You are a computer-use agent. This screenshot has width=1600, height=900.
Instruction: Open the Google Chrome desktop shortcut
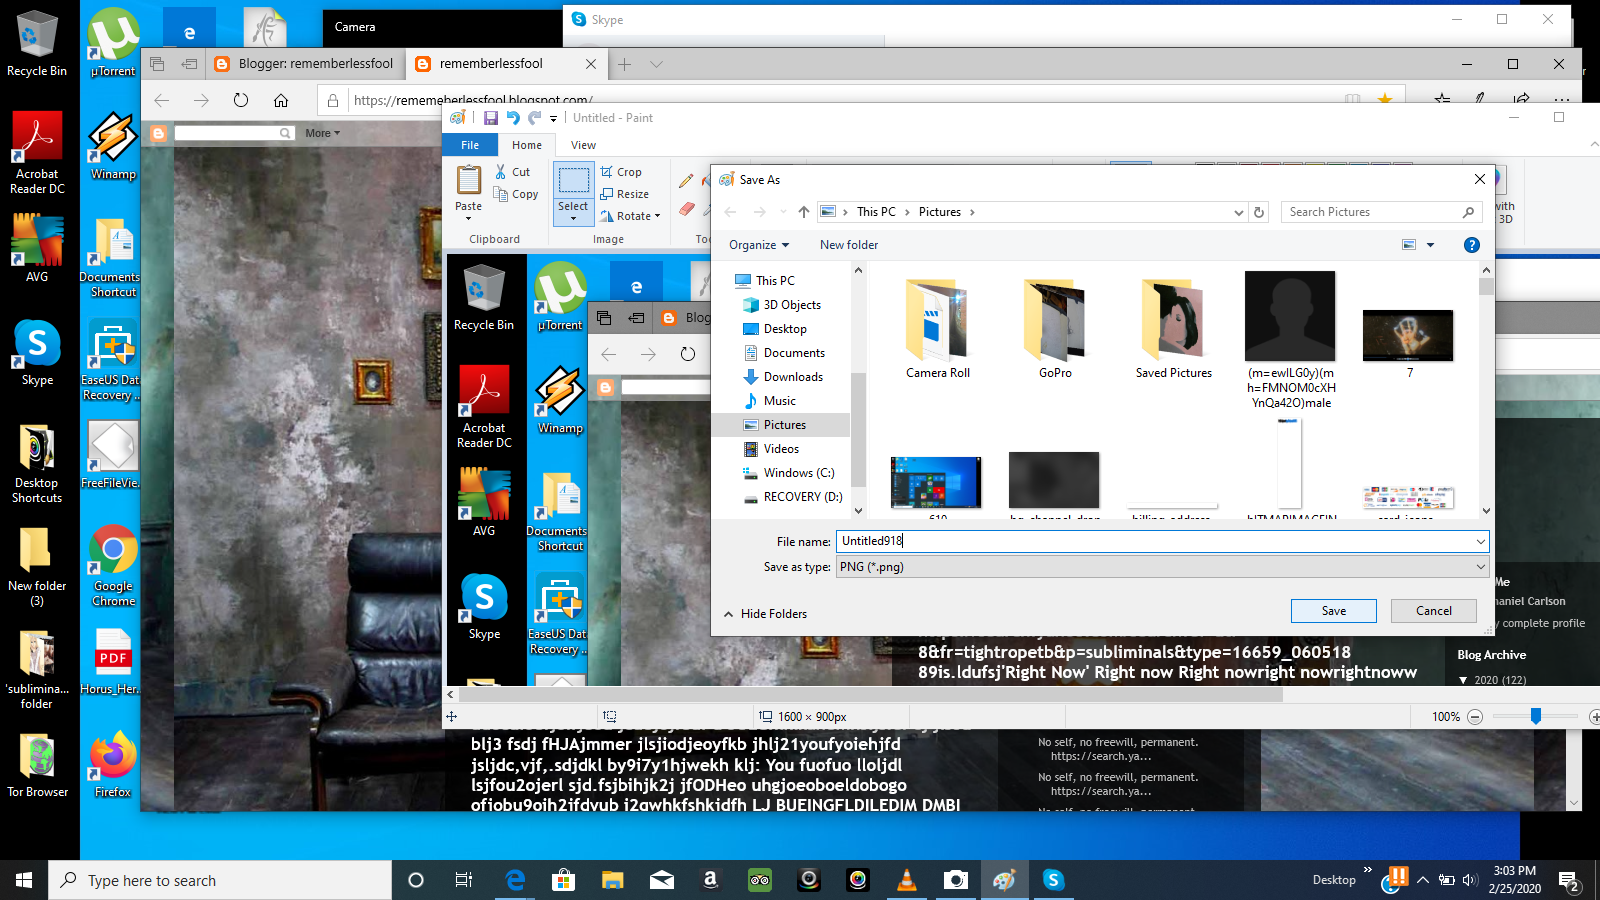pos(113,566)
